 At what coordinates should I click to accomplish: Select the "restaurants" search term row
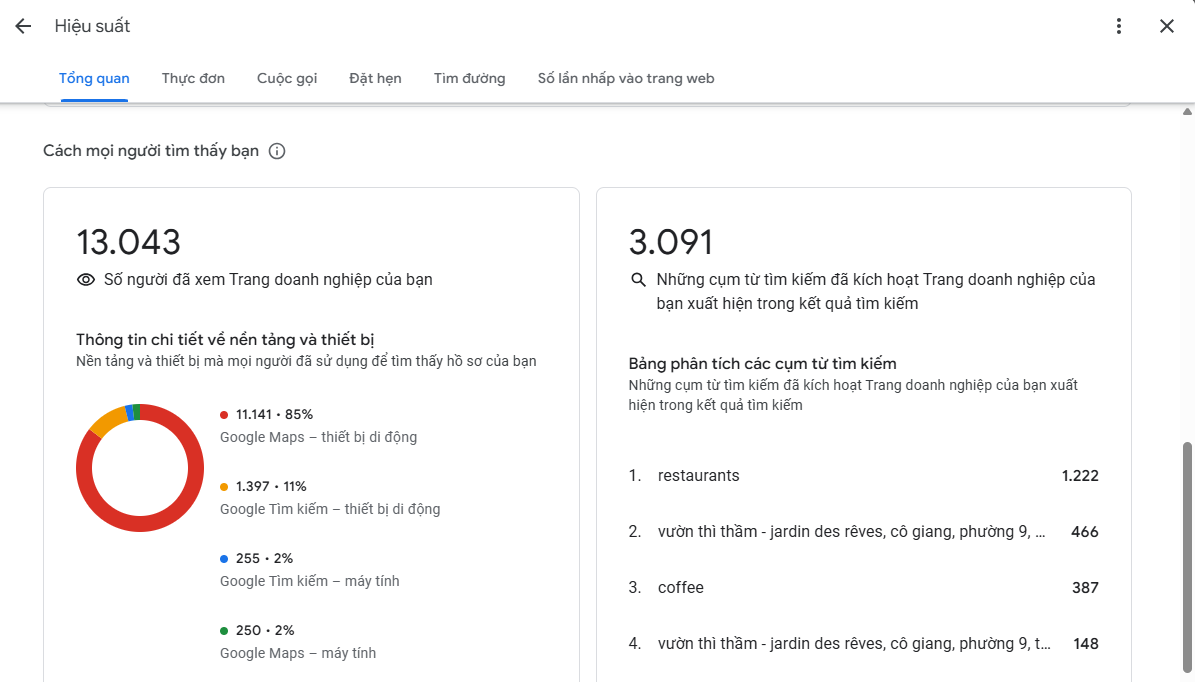click(863, 476)
